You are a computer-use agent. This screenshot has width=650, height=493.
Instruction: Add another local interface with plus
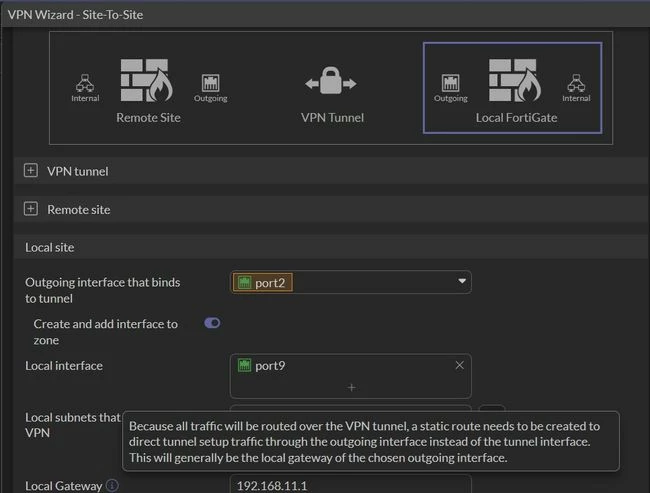tap(351, 388)
